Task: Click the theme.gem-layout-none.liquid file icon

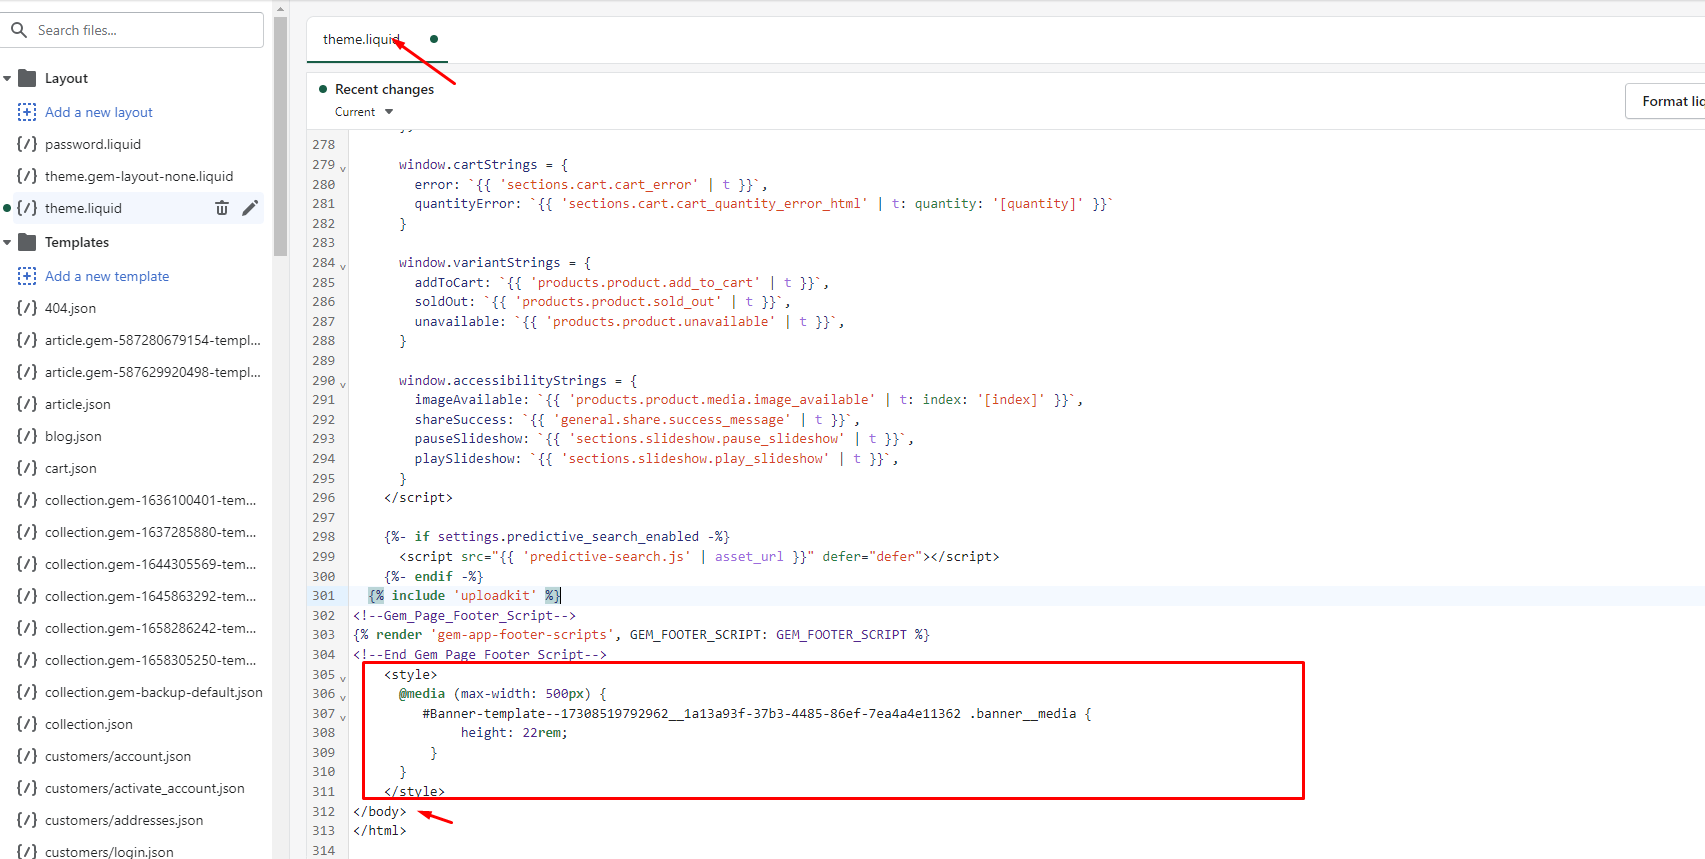Action: coord(27,176)
